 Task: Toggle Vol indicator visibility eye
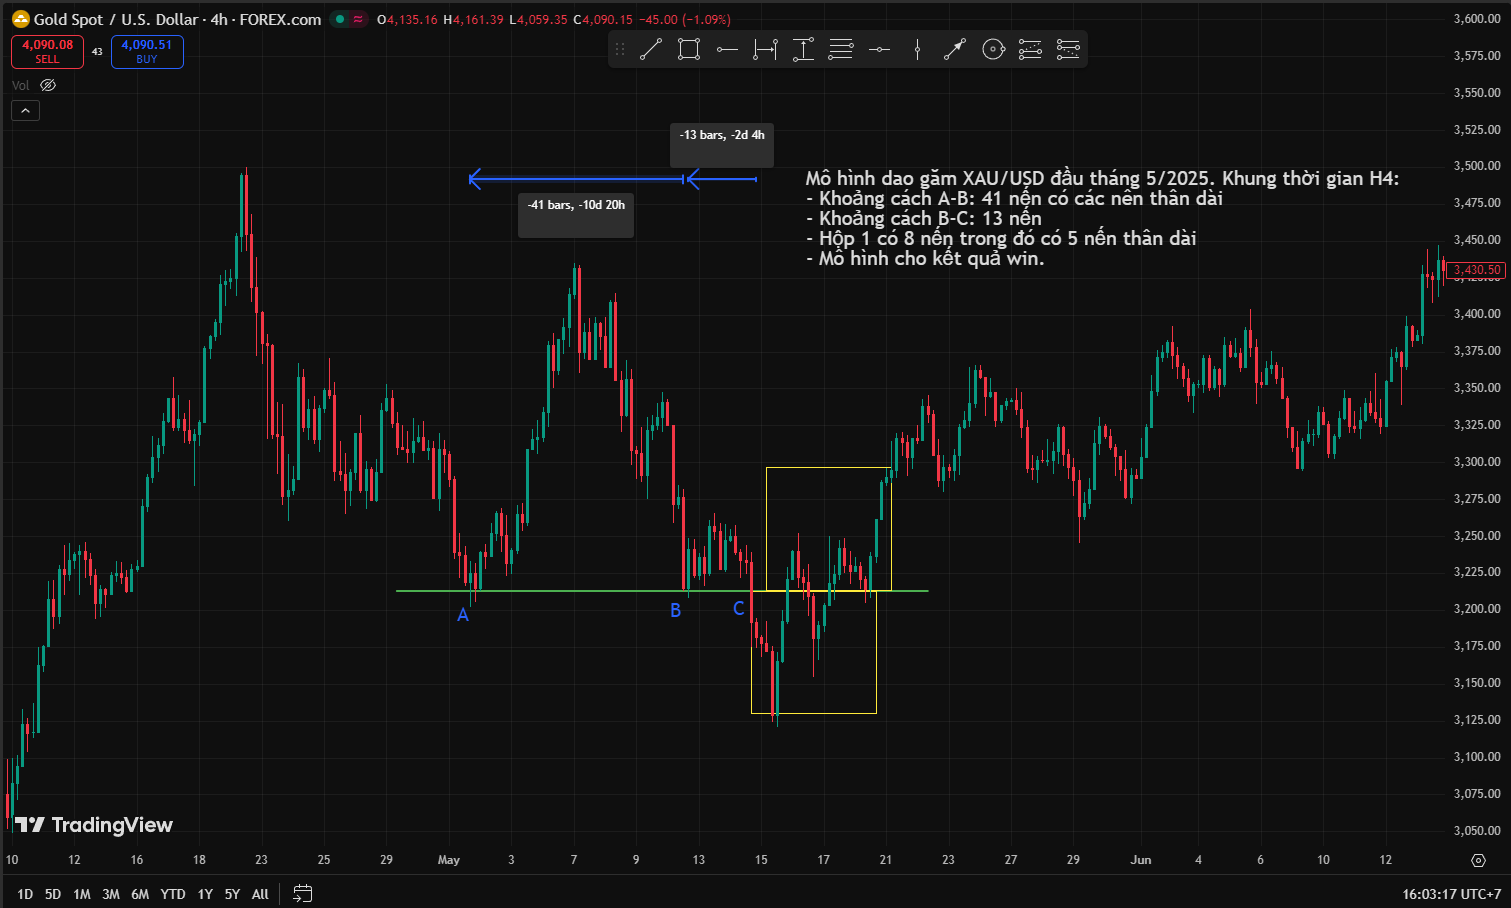point(48,85)
